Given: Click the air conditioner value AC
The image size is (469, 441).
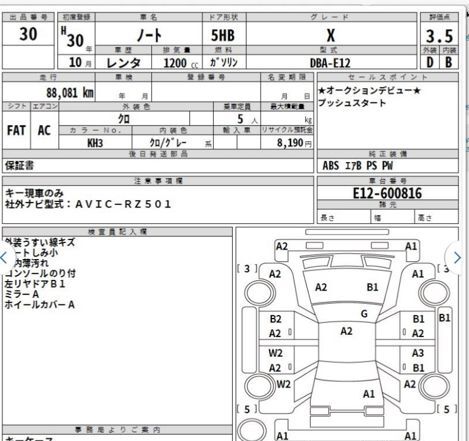Looking at the screenshot, I should [44, 130].
